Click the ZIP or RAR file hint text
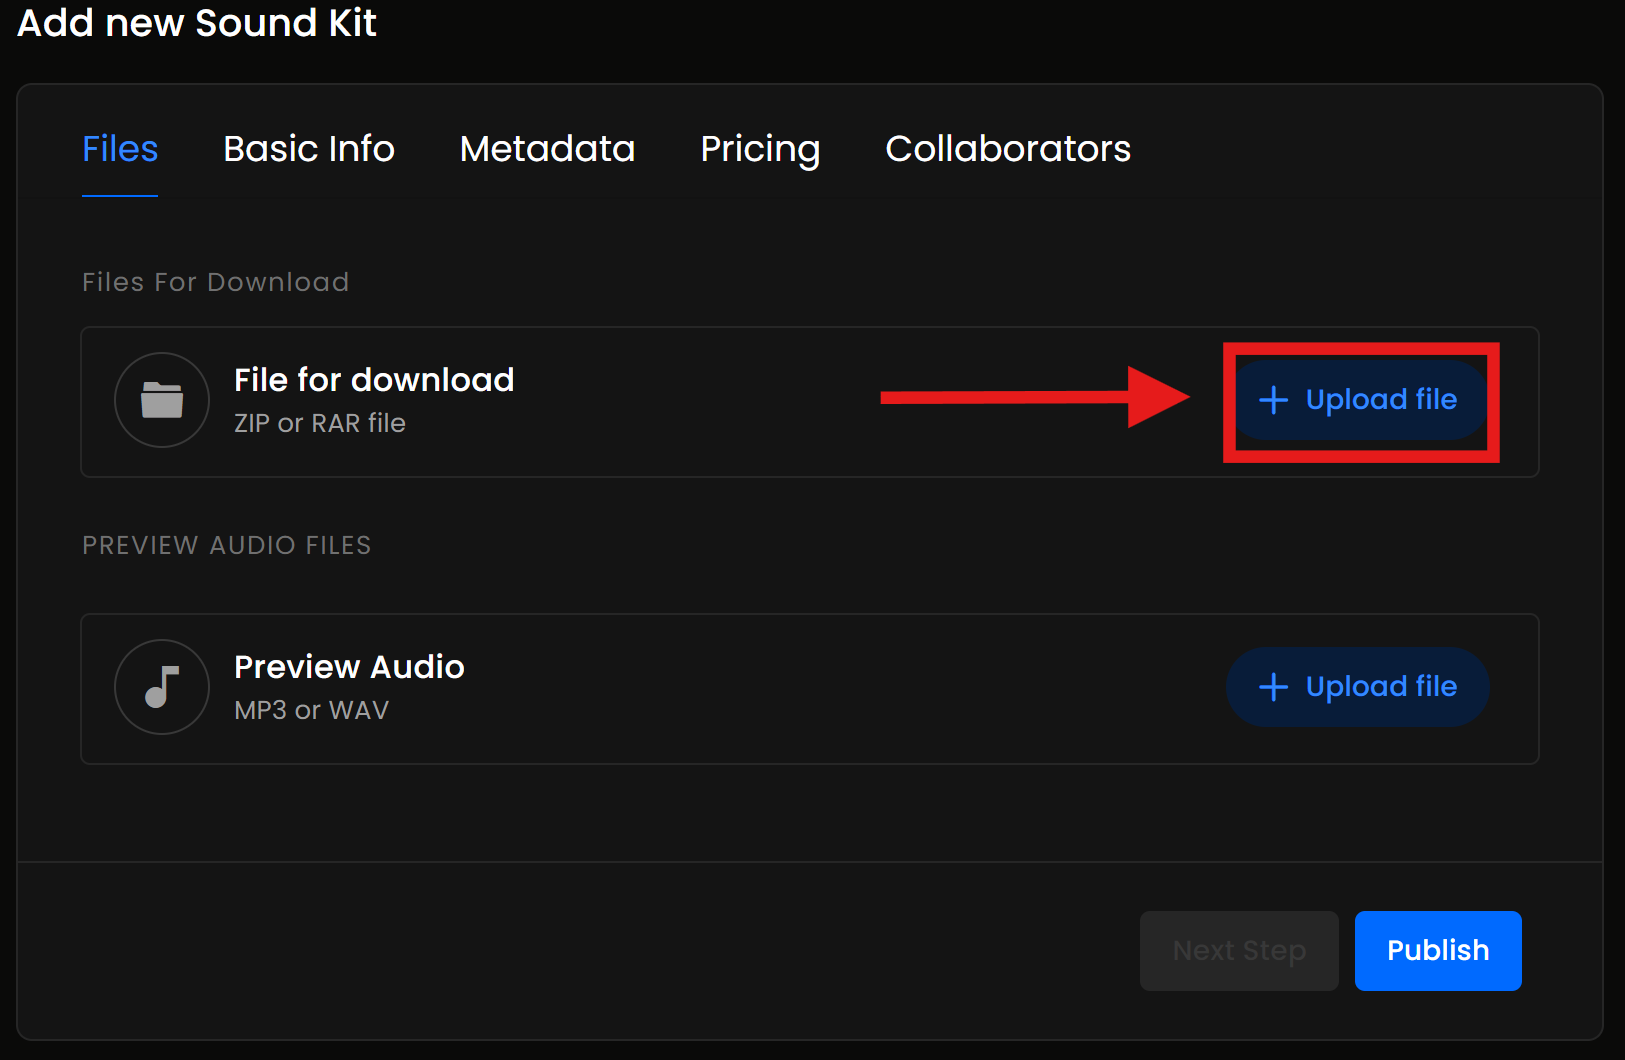 coord(320,423)
